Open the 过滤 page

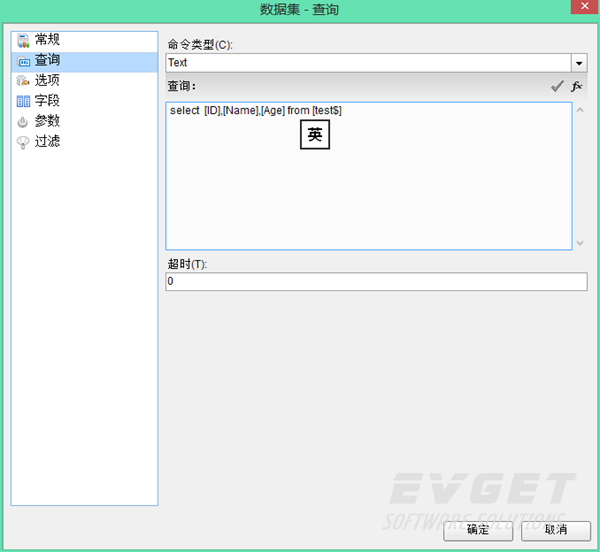point(47,141)
